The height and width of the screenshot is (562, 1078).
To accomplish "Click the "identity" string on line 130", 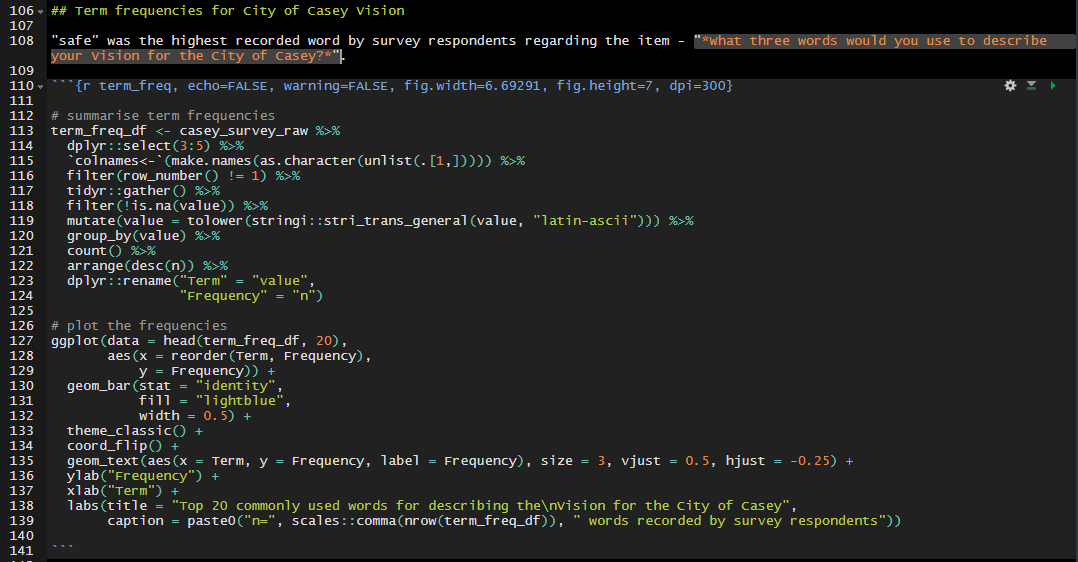I will click(235, 386).
